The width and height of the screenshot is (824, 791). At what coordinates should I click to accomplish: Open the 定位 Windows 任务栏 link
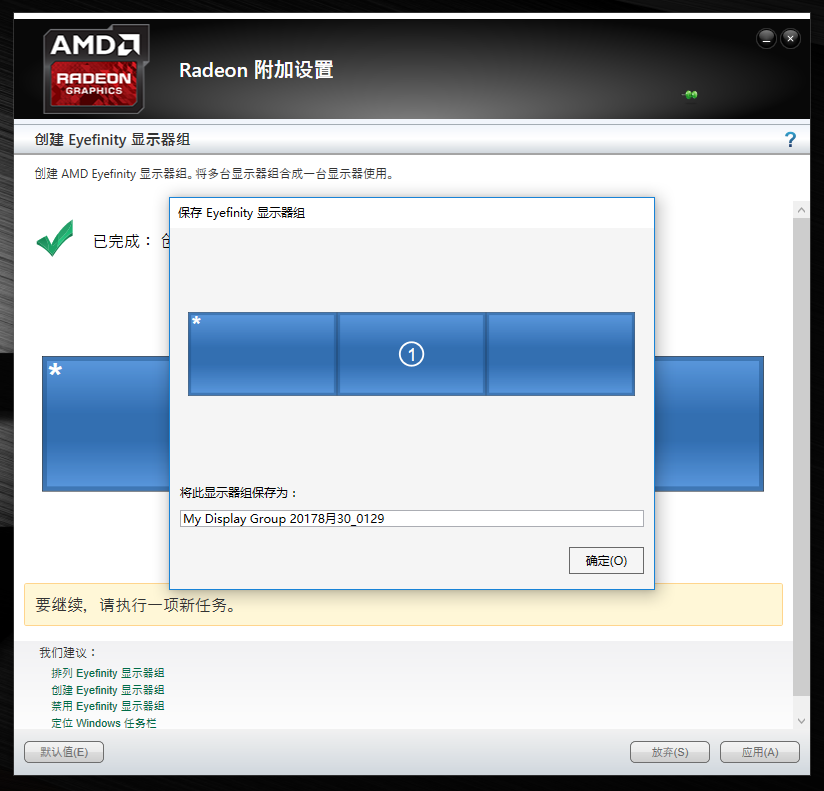coord(104,723)
